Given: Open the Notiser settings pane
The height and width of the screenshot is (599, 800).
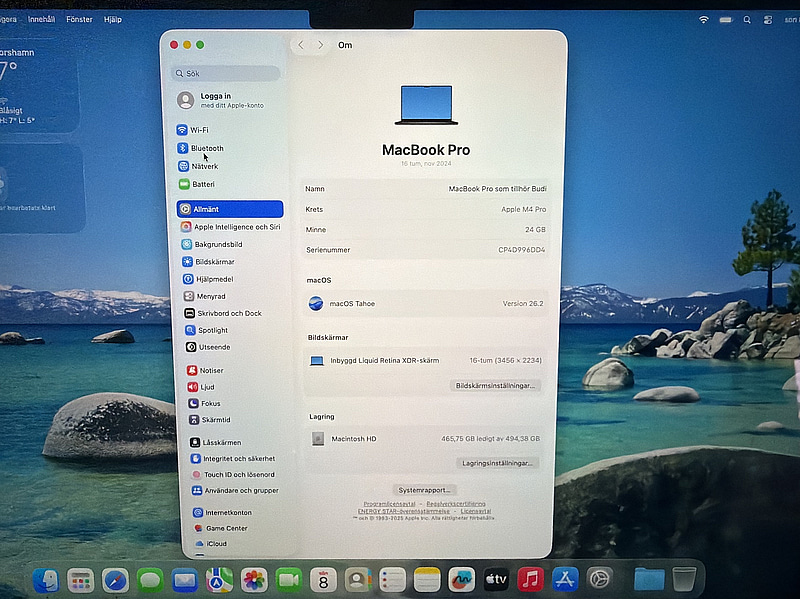Looking at the screenshot, I should pos(211,370).
